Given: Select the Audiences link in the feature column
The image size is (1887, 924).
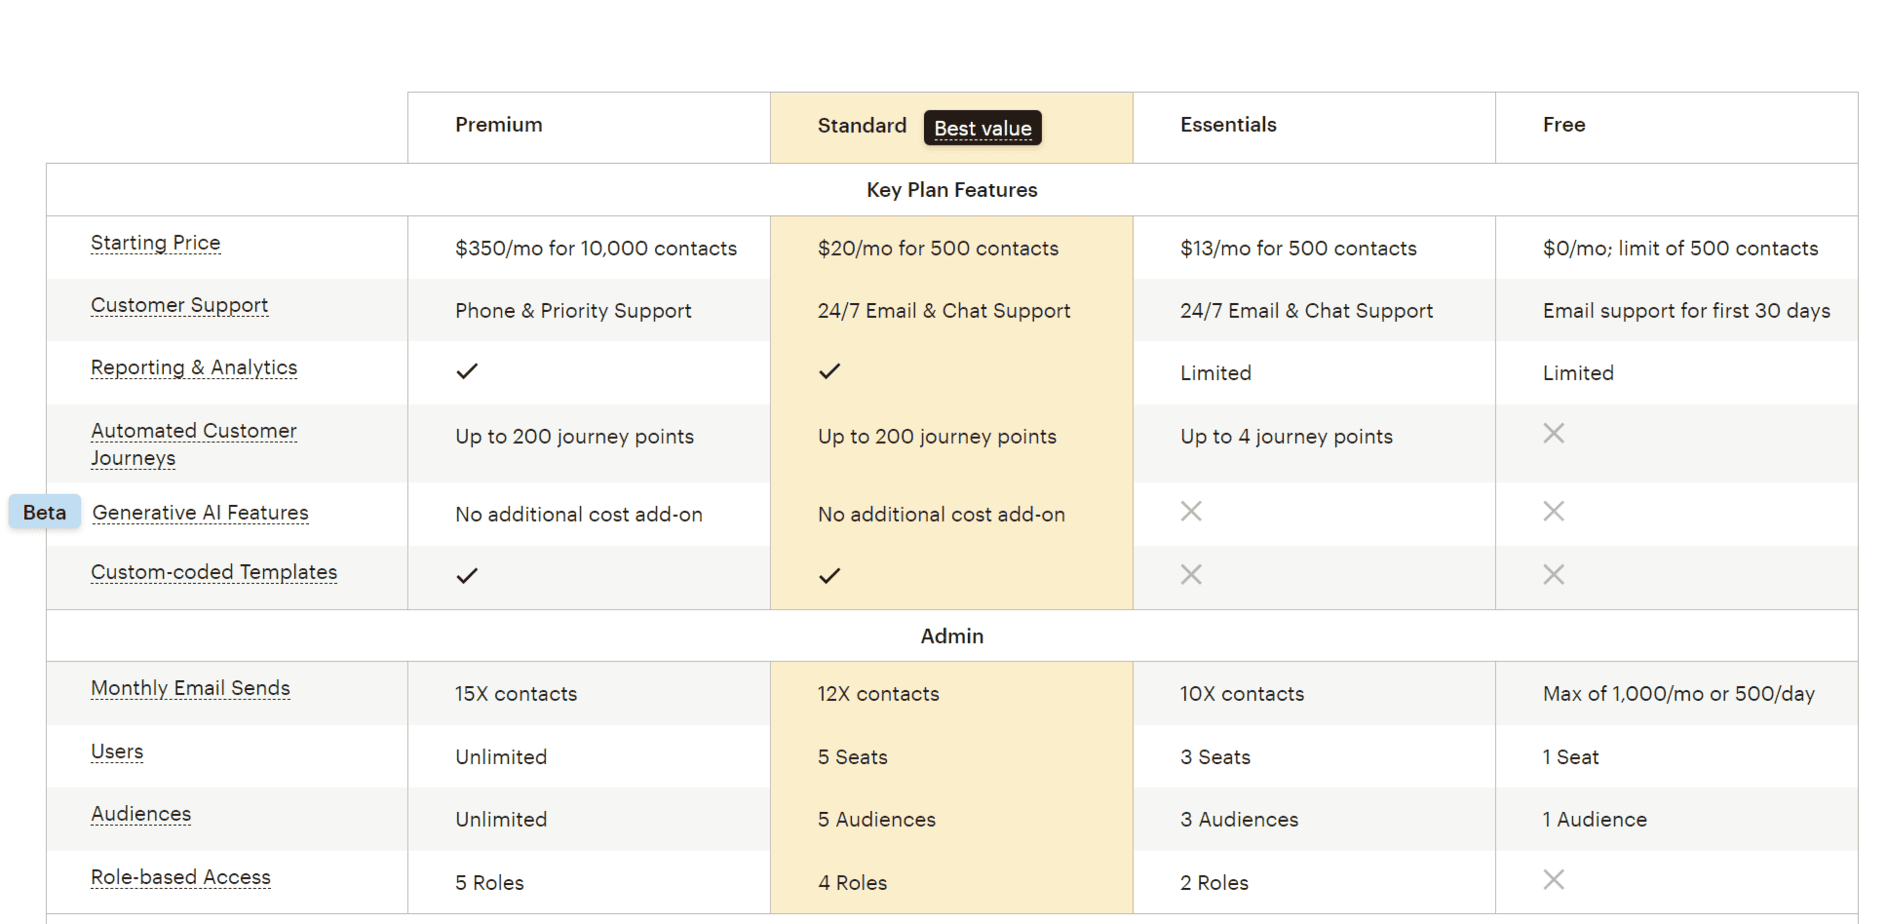Looking at the screenshot, I should pyautogui.click(x=141, y=814).
